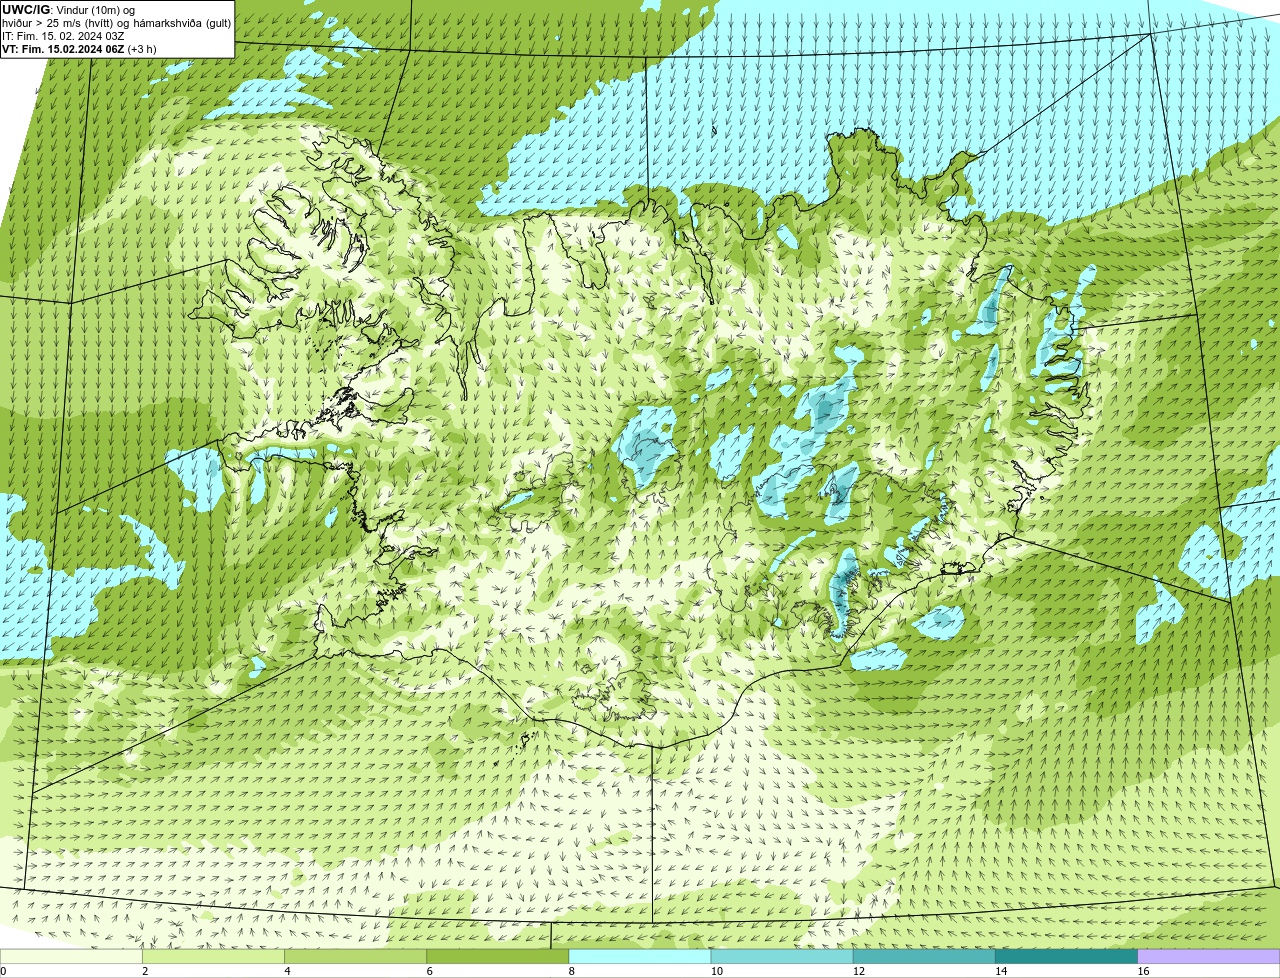Viewport: 1280px width, 978px height.
Task: Click the "14" scale label
Action: 1001,971
